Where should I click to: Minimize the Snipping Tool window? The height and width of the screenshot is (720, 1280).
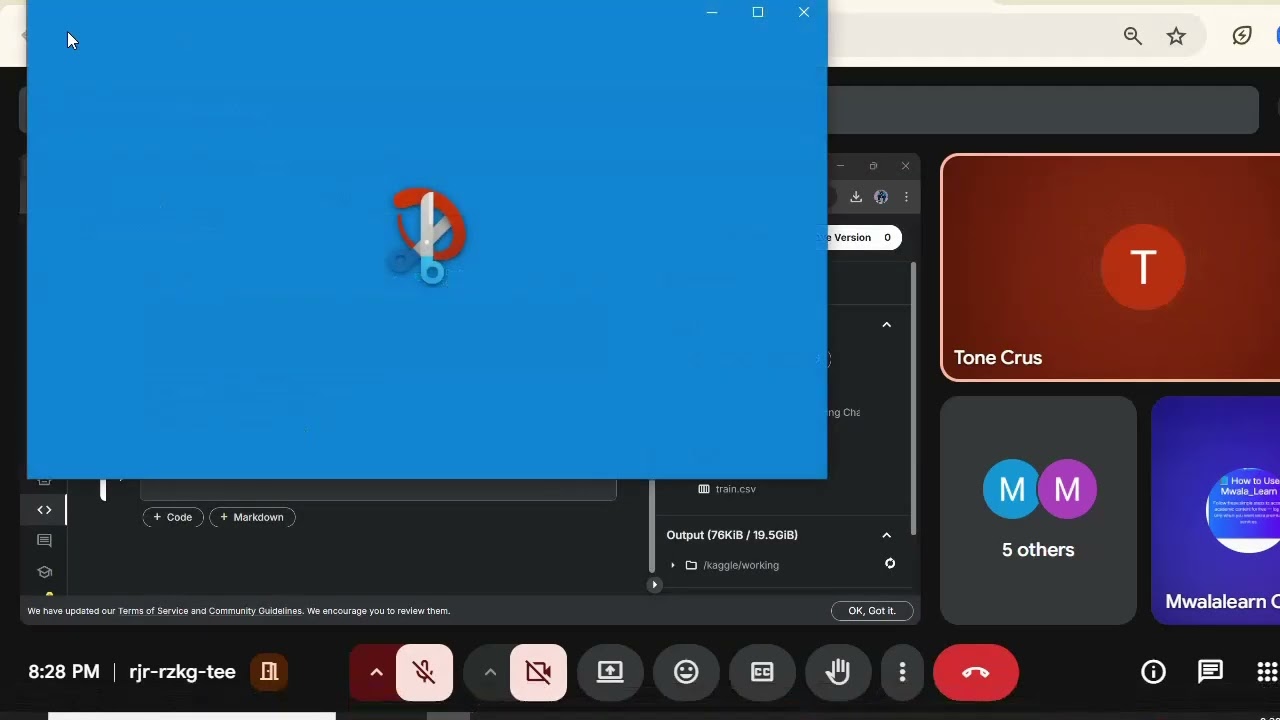click(x=712, y=12)
